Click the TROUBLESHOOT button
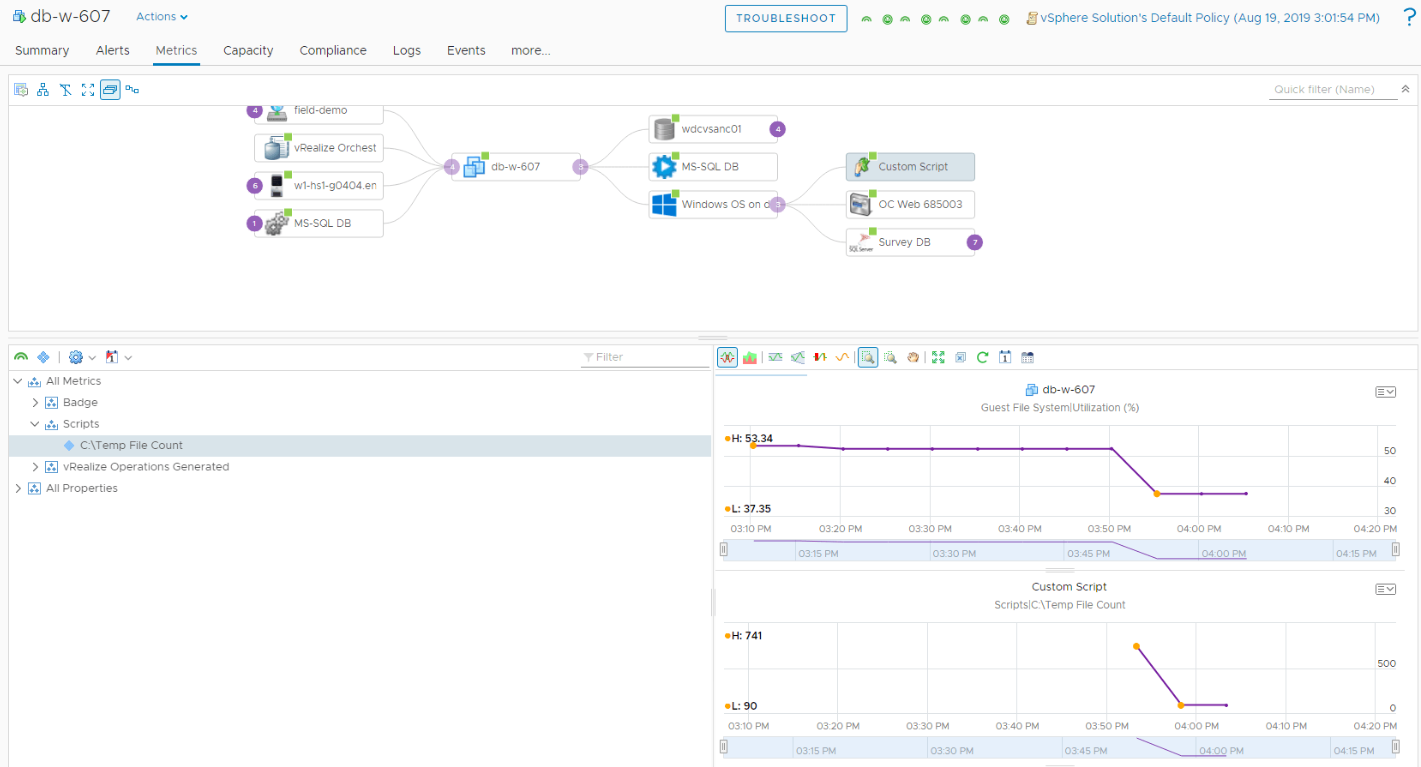The height and width of the screenshot is (767, 1421). pyautogui.click(x=785, y=18)
